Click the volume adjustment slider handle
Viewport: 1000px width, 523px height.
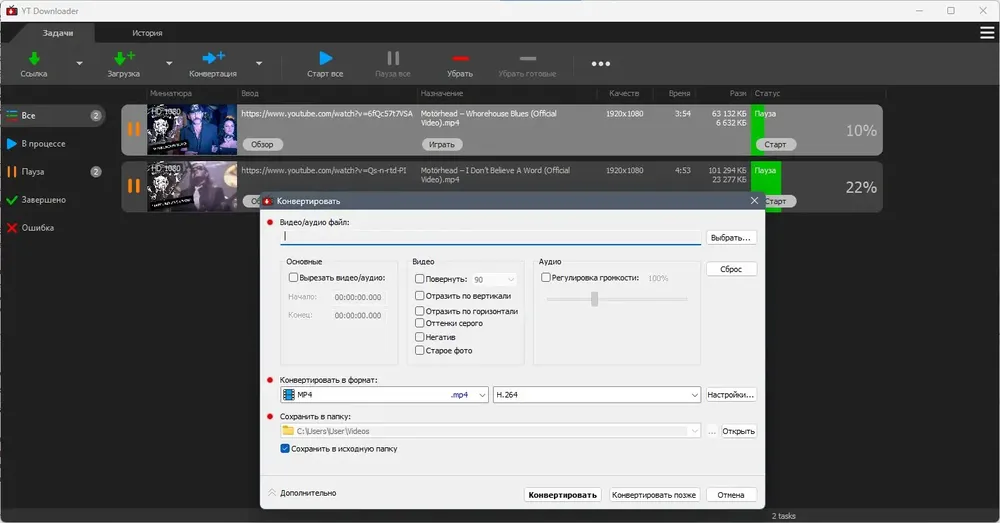594,299
